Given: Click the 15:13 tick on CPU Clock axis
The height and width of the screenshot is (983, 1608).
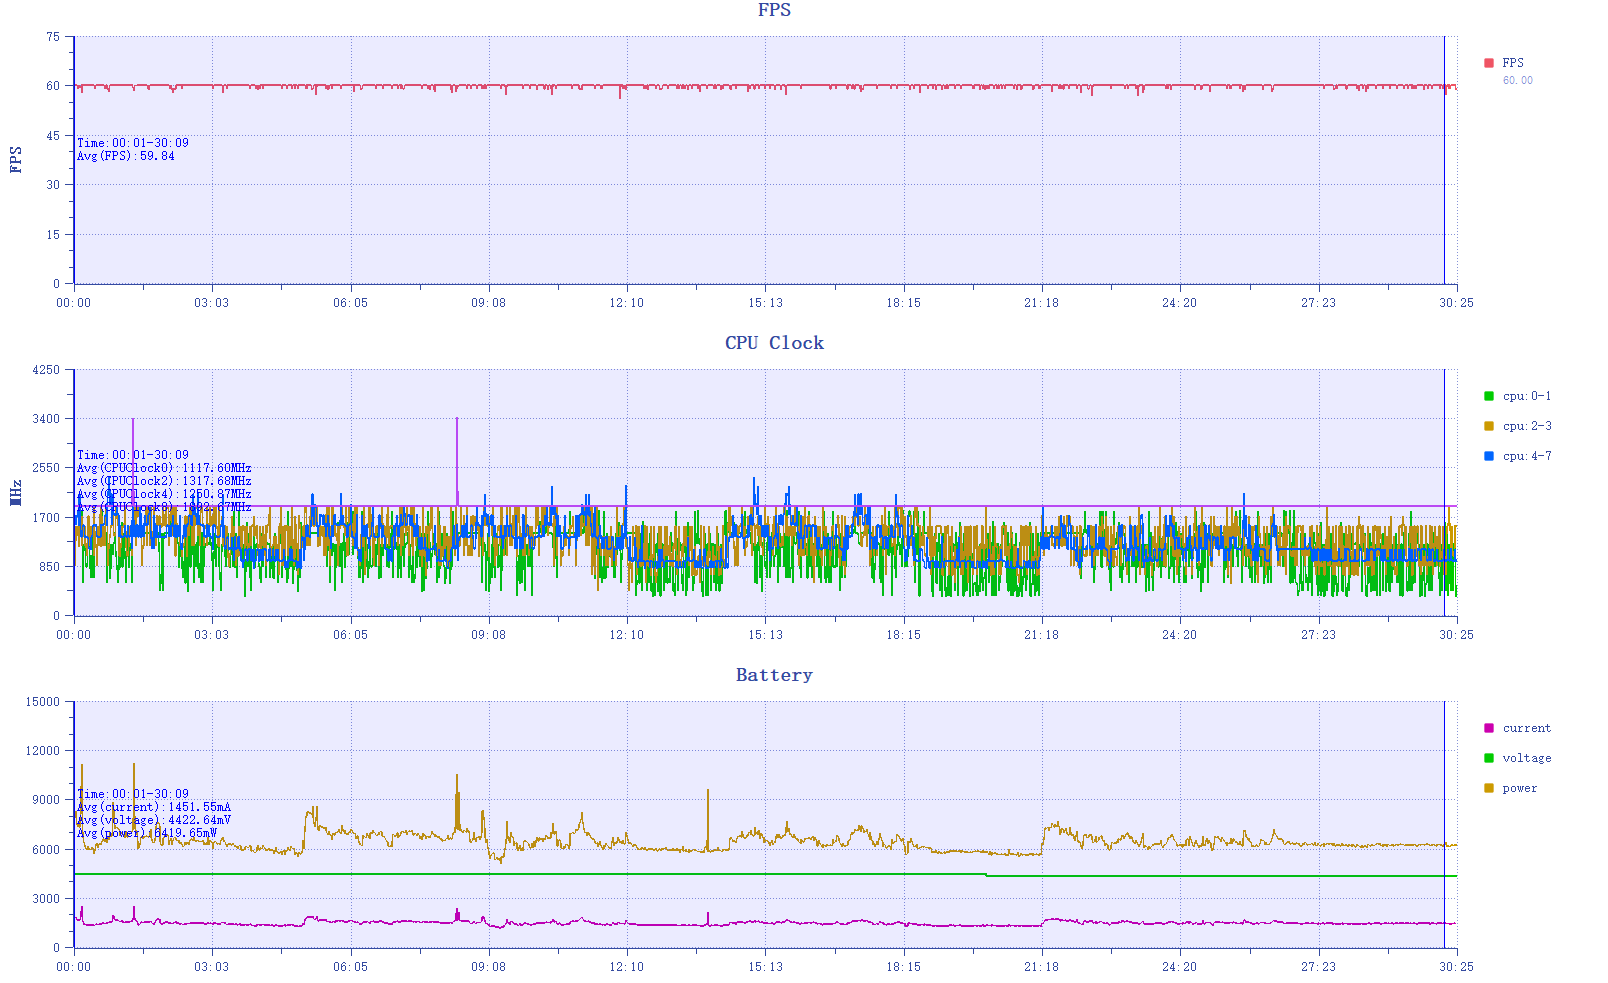Looking at the screenshot, I should tap(765, 635).
